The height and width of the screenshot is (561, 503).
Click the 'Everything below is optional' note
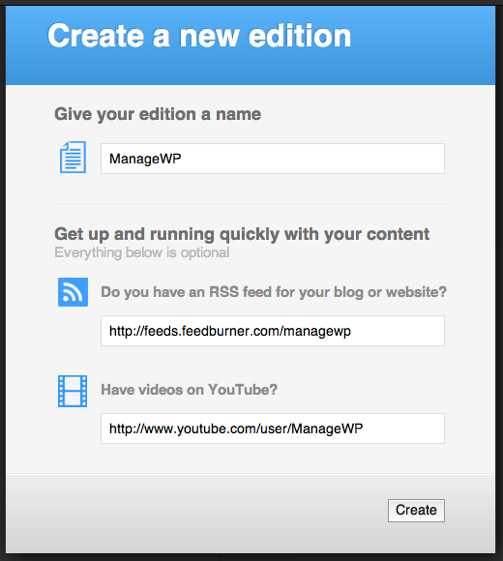pyautogui.click(x=142, y=253)
